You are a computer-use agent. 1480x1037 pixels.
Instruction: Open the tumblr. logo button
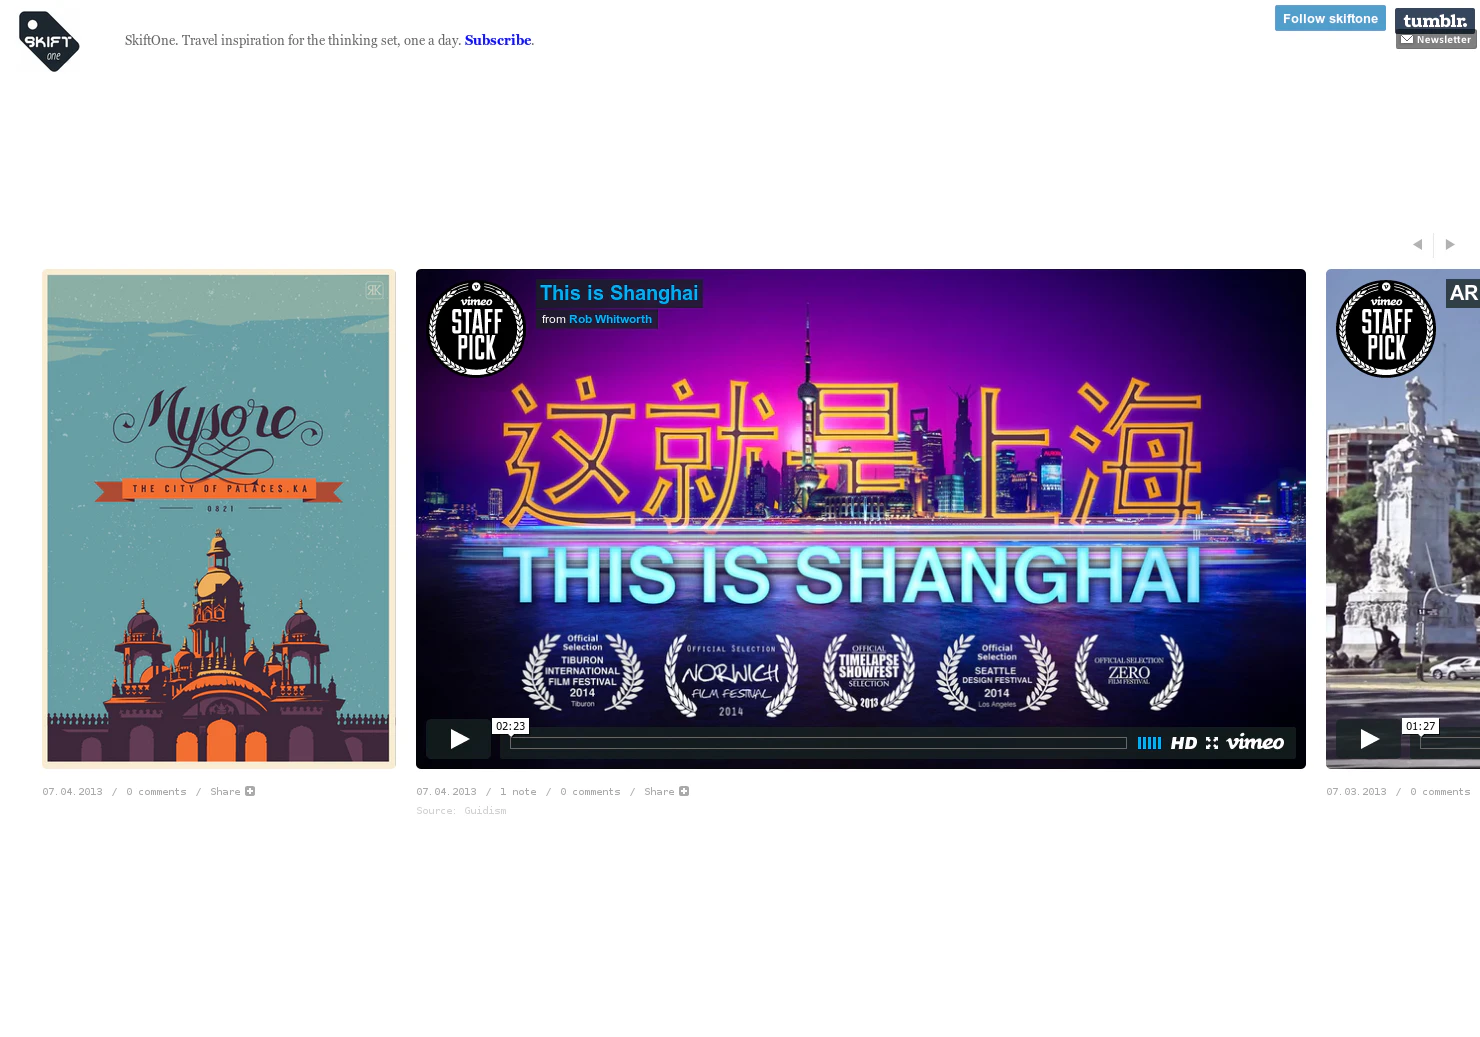tap(1435, 20)
